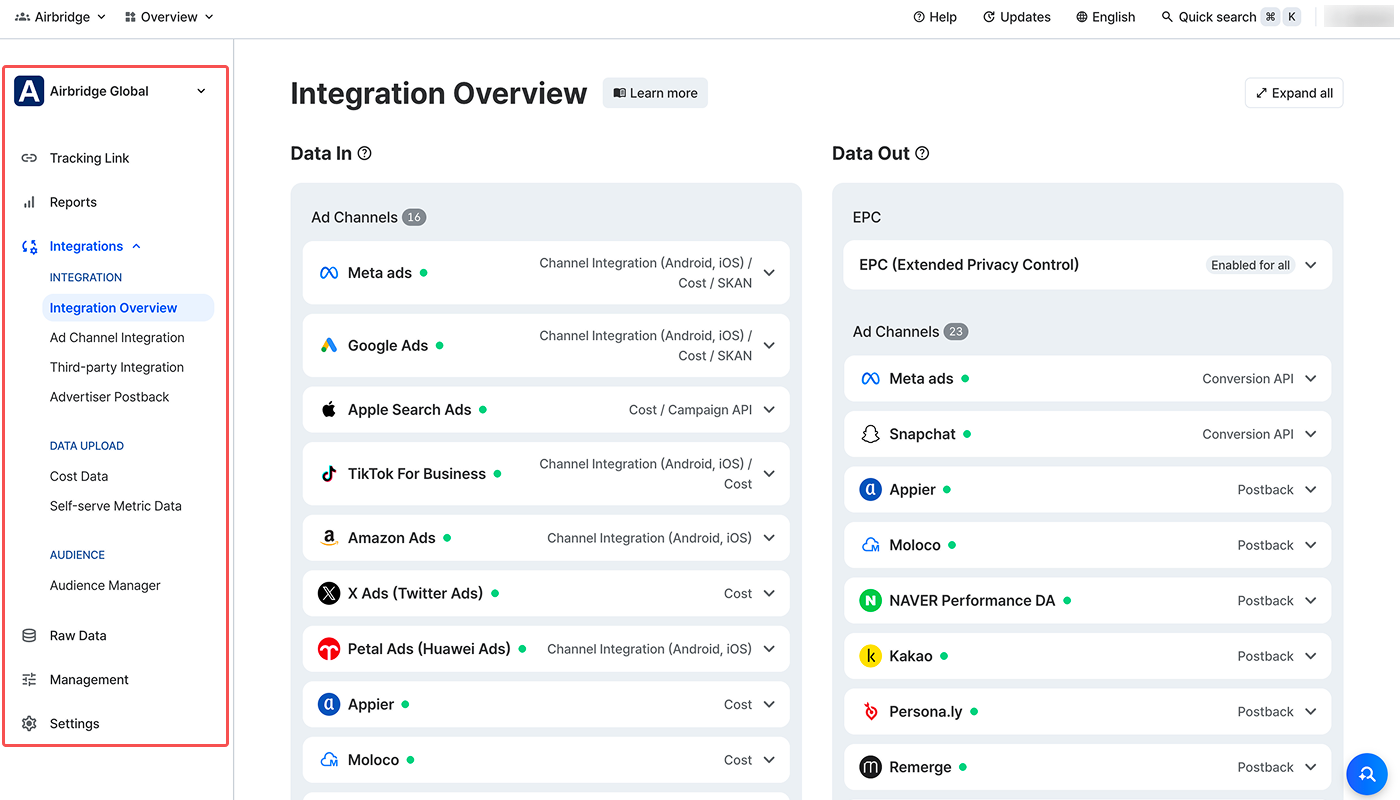The height and width of the screenshot is (800, 1400).
Task: Open the Integration Overview page
Action: 128,308
